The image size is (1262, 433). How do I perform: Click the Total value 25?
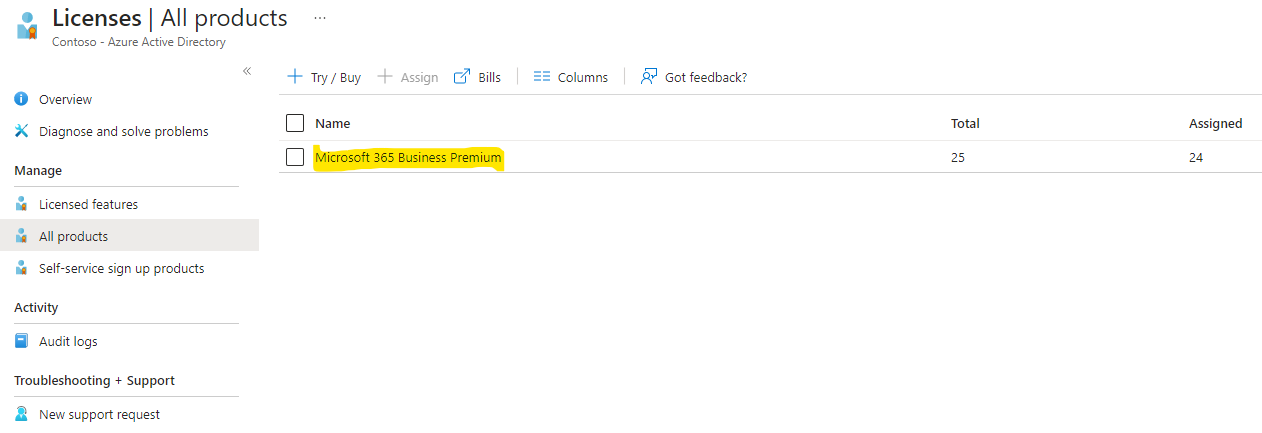coord(958,157)
